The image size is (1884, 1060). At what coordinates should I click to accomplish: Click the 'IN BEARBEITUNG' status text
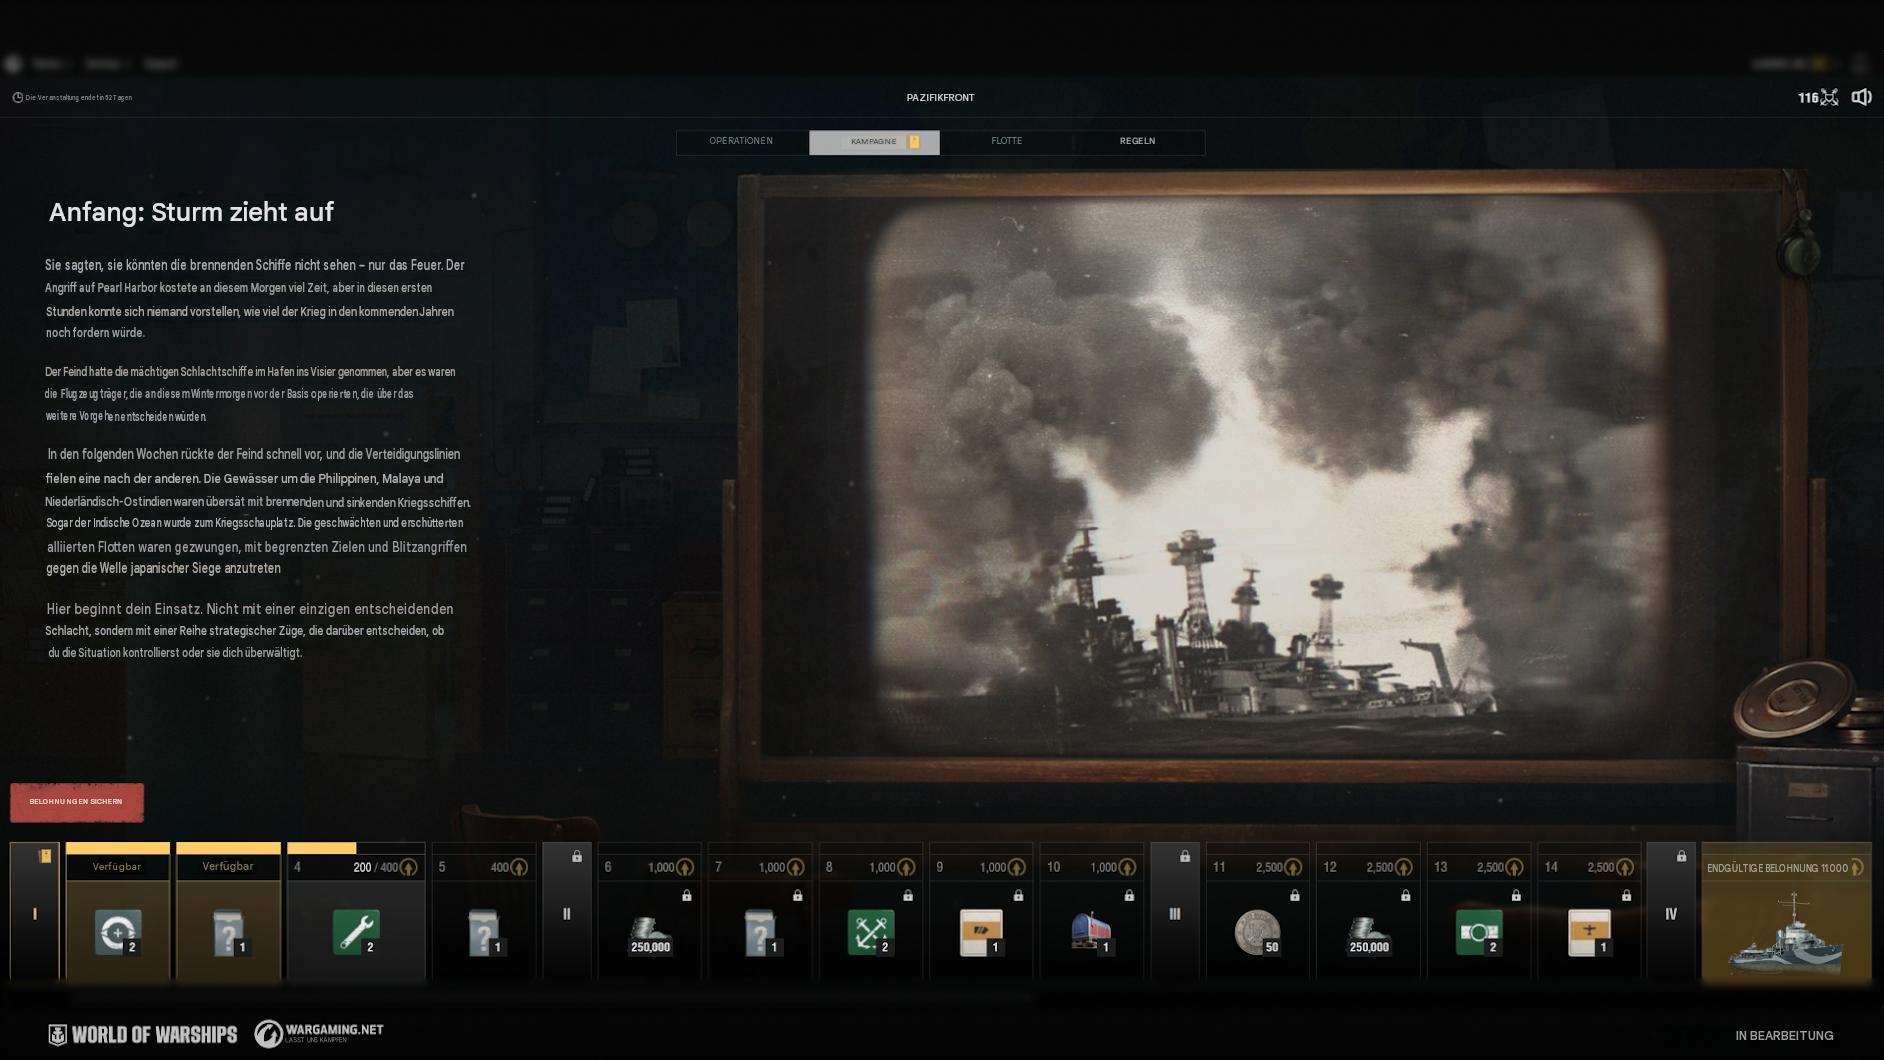coord(1784,1036)
